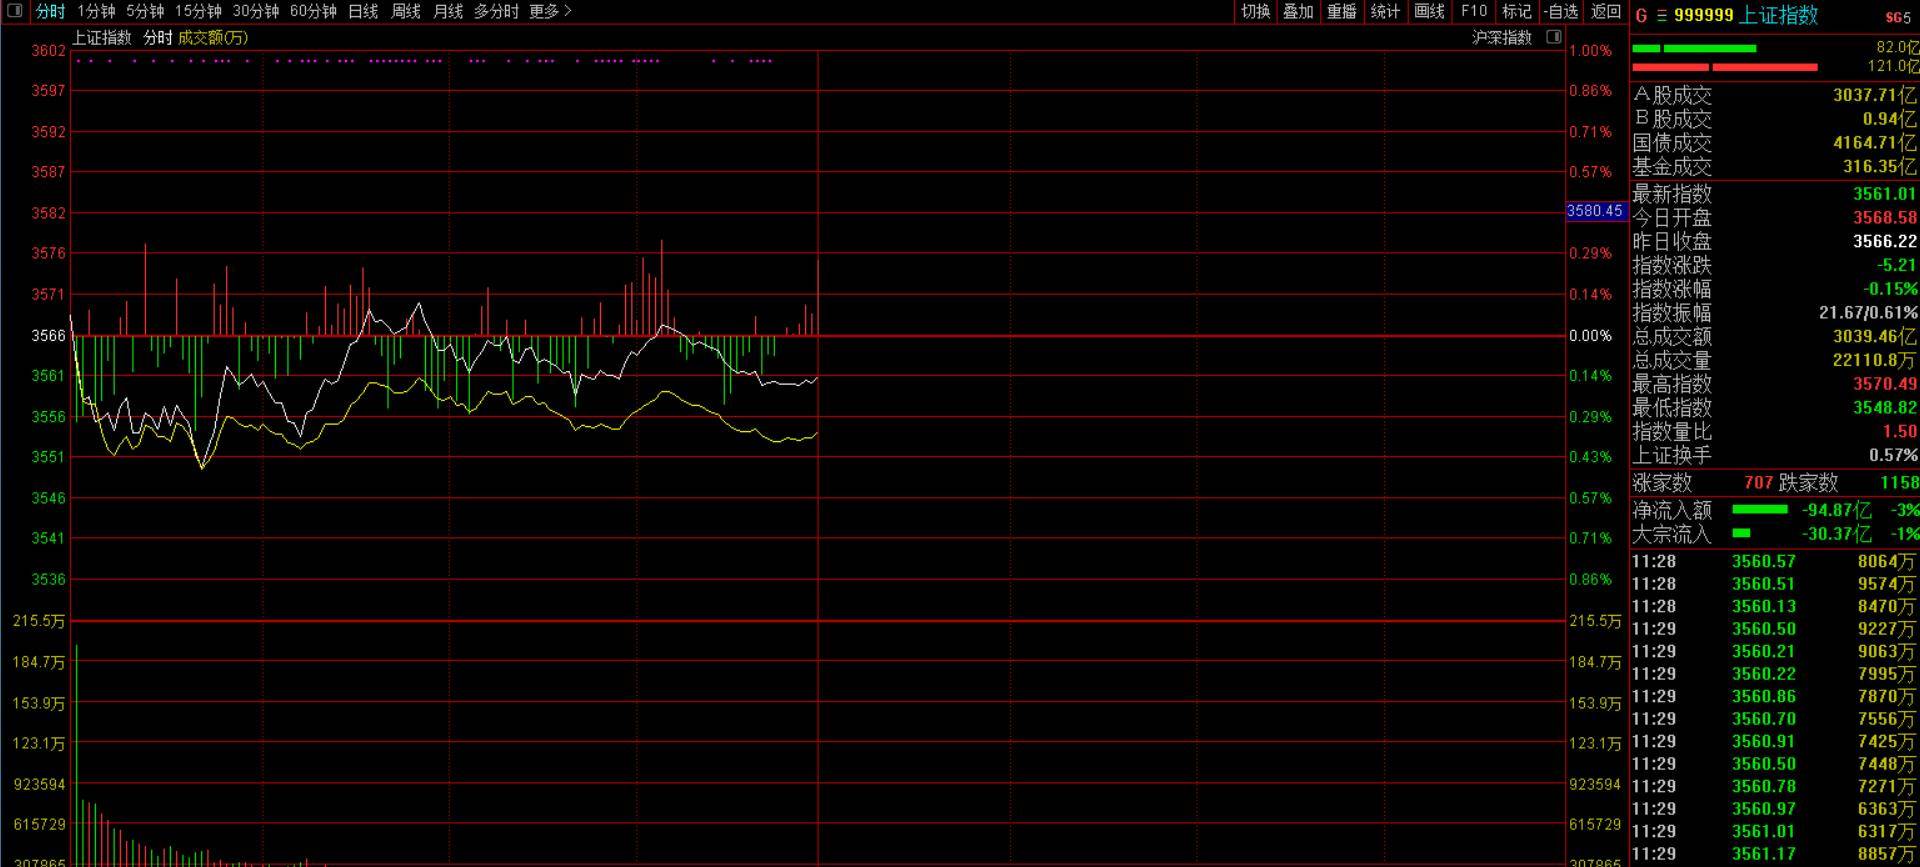Click the 跌家数 count 1158

pos(1899,483)
